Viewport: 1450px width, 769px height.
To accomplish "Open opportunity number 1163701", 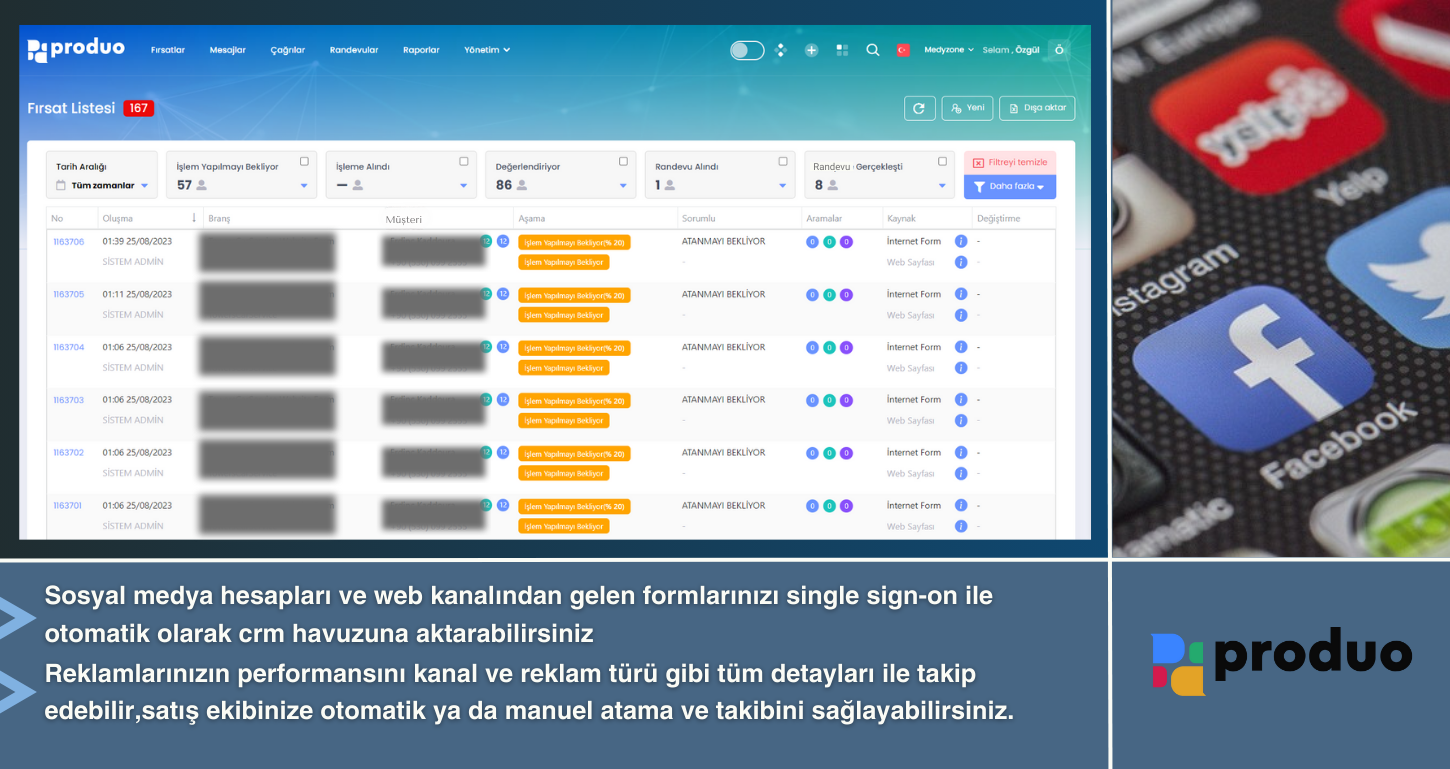I will pyautogui.click(x=69, y=505).
